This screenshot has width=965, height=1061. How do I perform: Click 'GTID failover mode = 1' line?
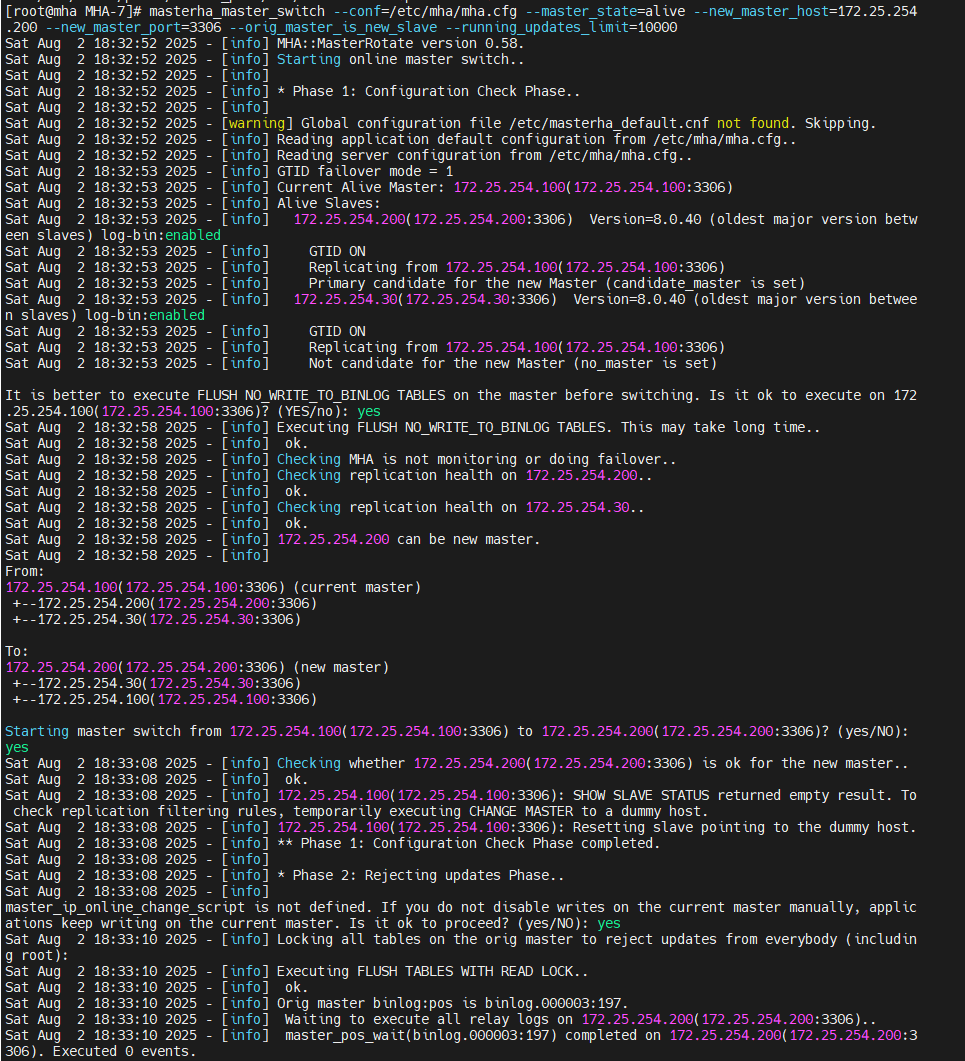point(365,171)
